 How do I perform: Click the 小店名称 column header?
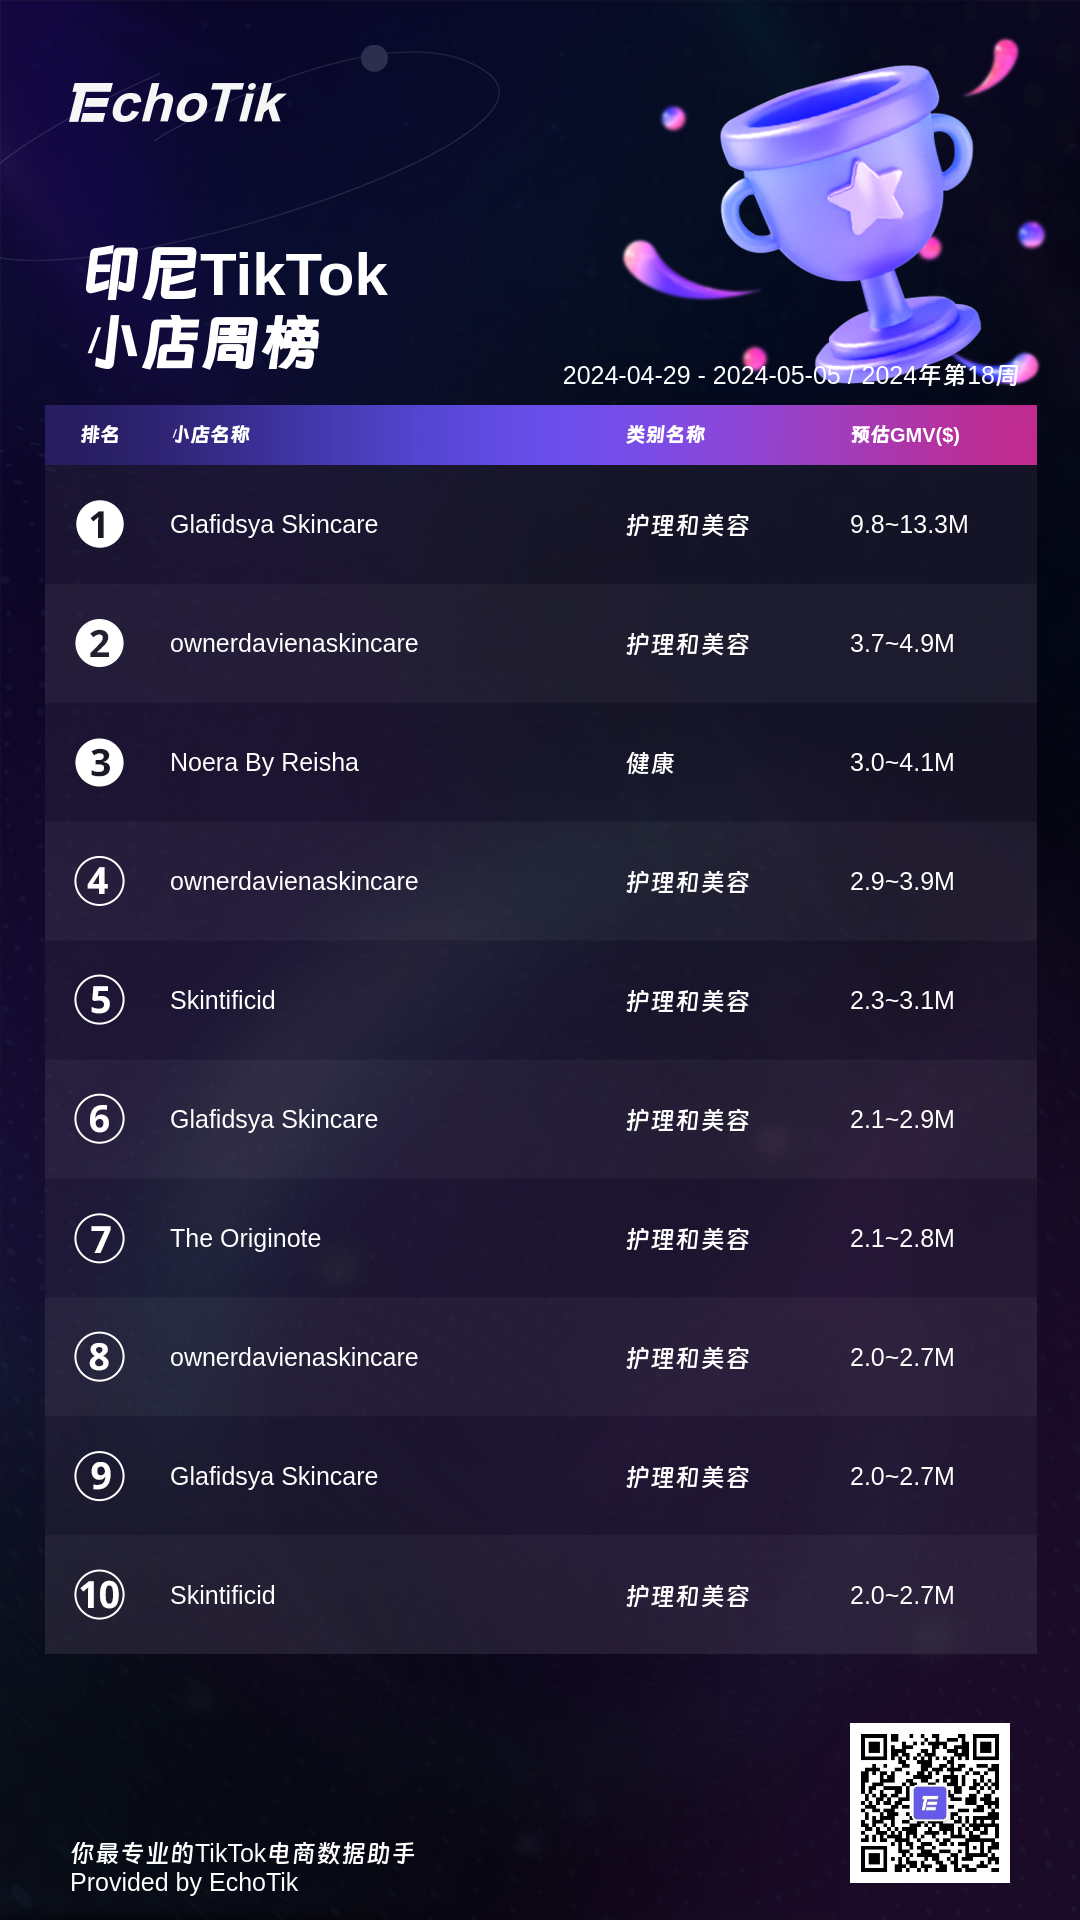click(211, 435)
